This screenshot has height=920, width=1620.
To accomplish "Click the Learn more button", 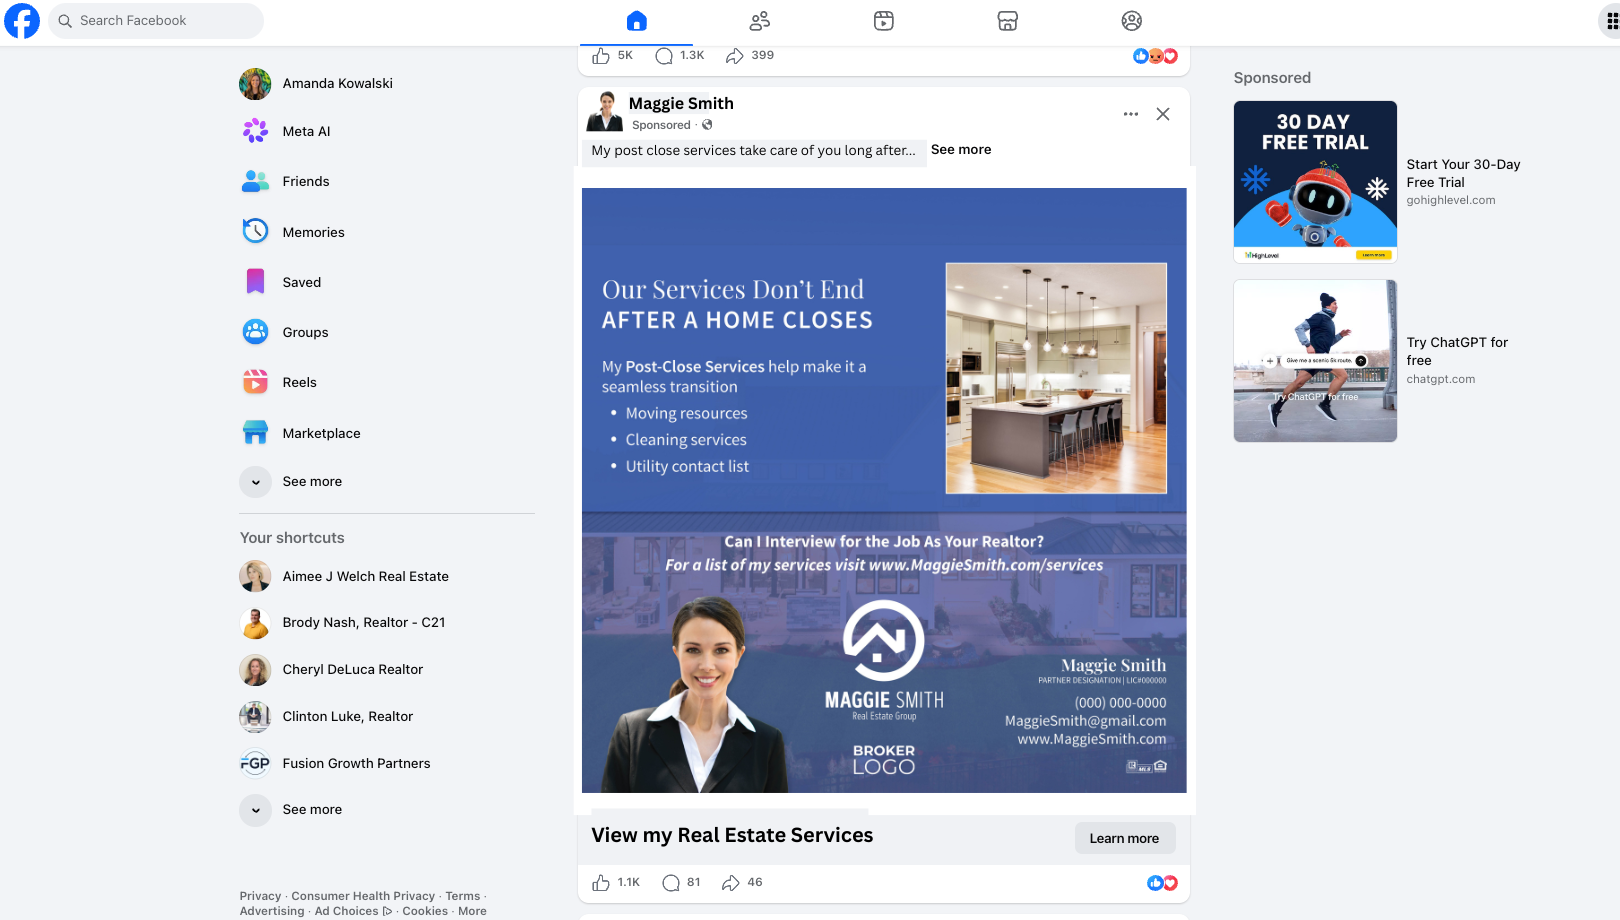I will tap(1124, 838).
